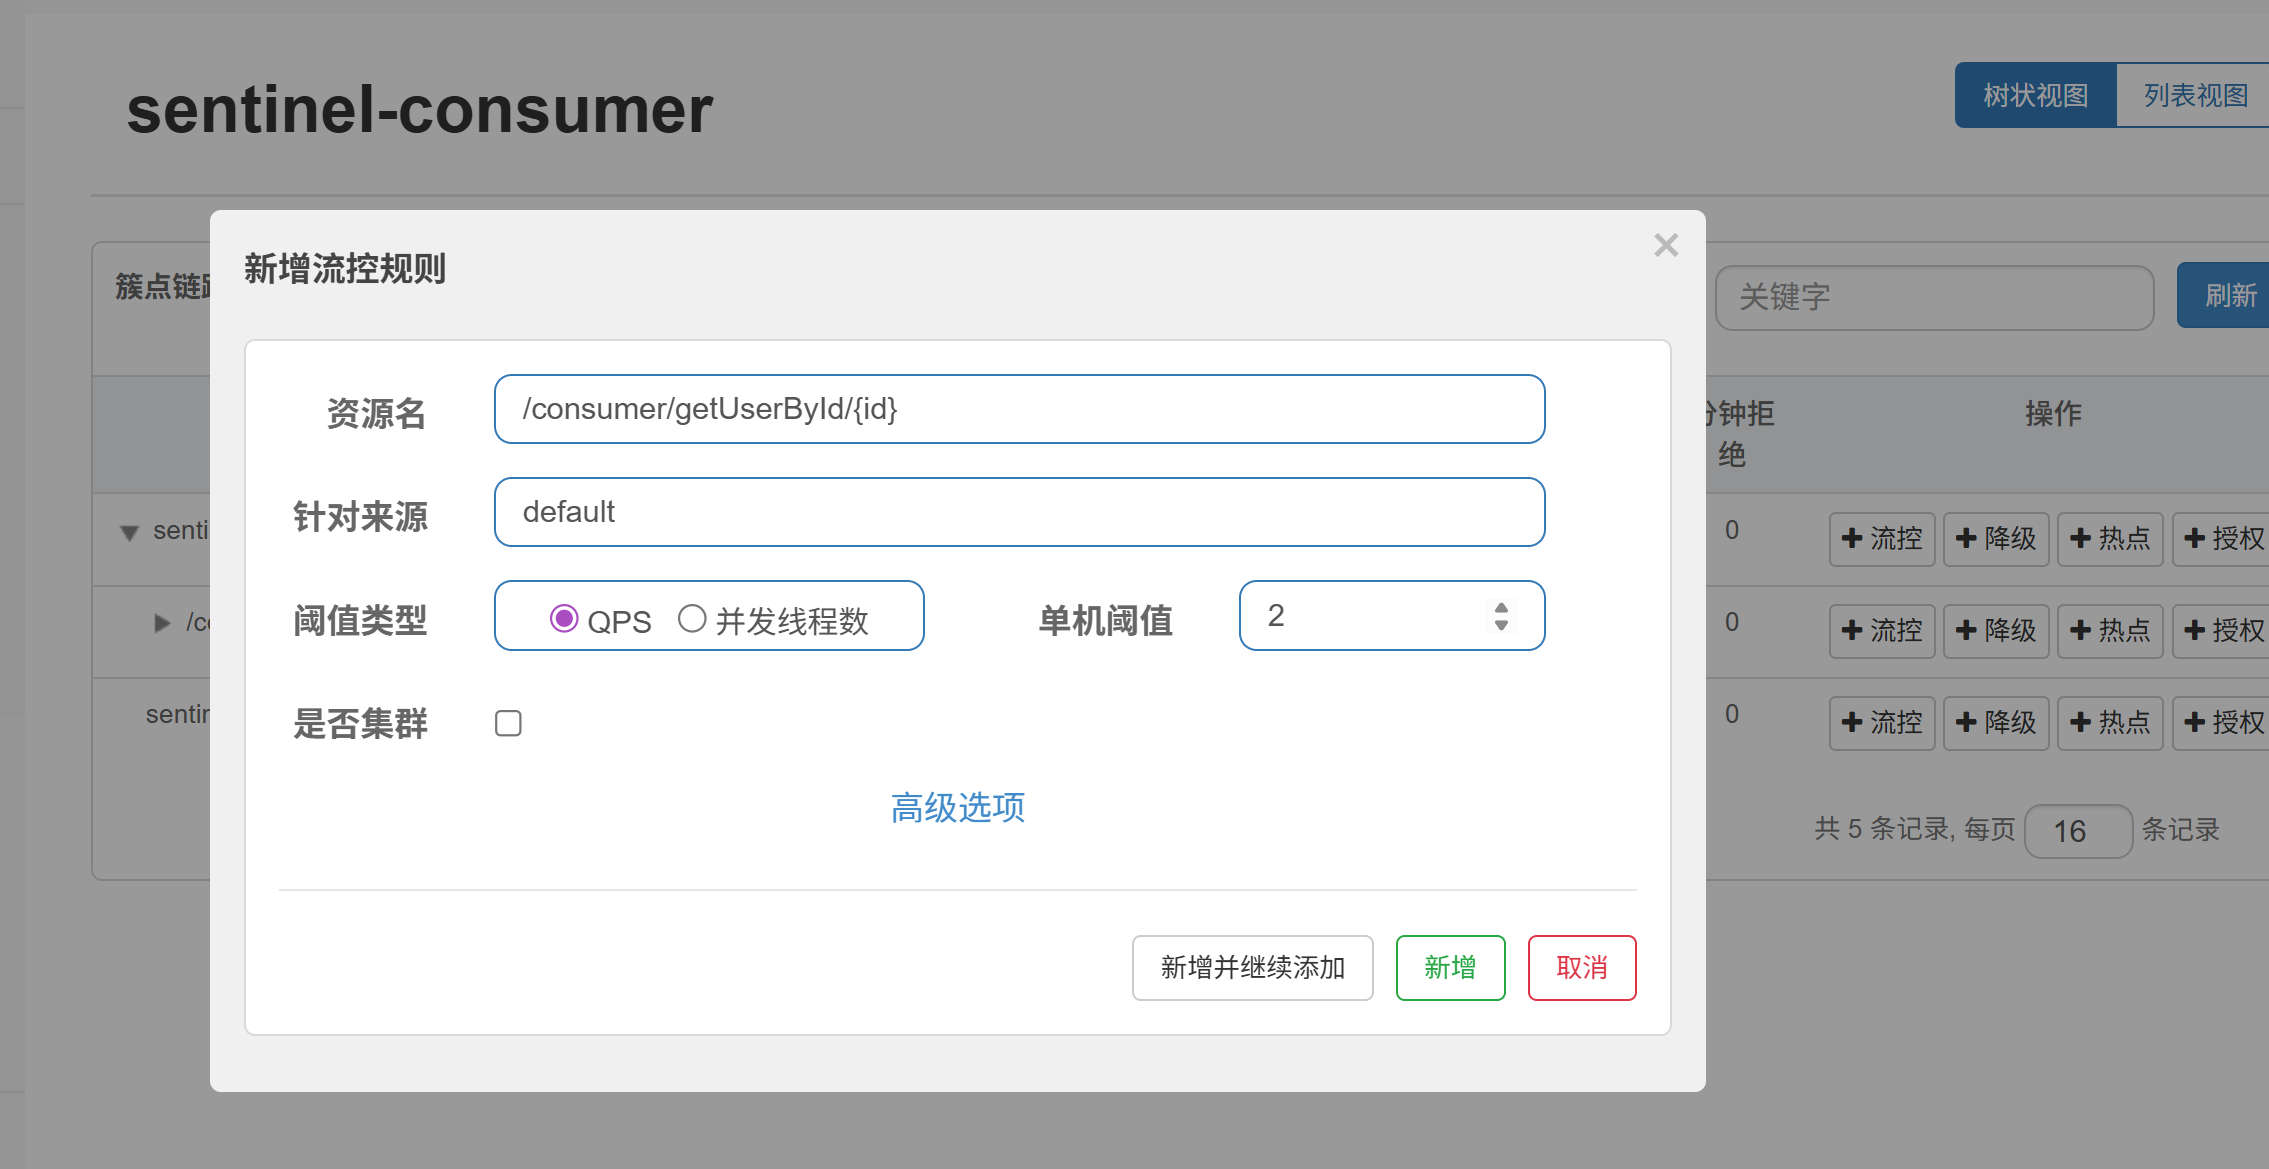Collapse the senti tree node triangle
This screenshot has width=2269, height=1169.
tap(129, 532)
